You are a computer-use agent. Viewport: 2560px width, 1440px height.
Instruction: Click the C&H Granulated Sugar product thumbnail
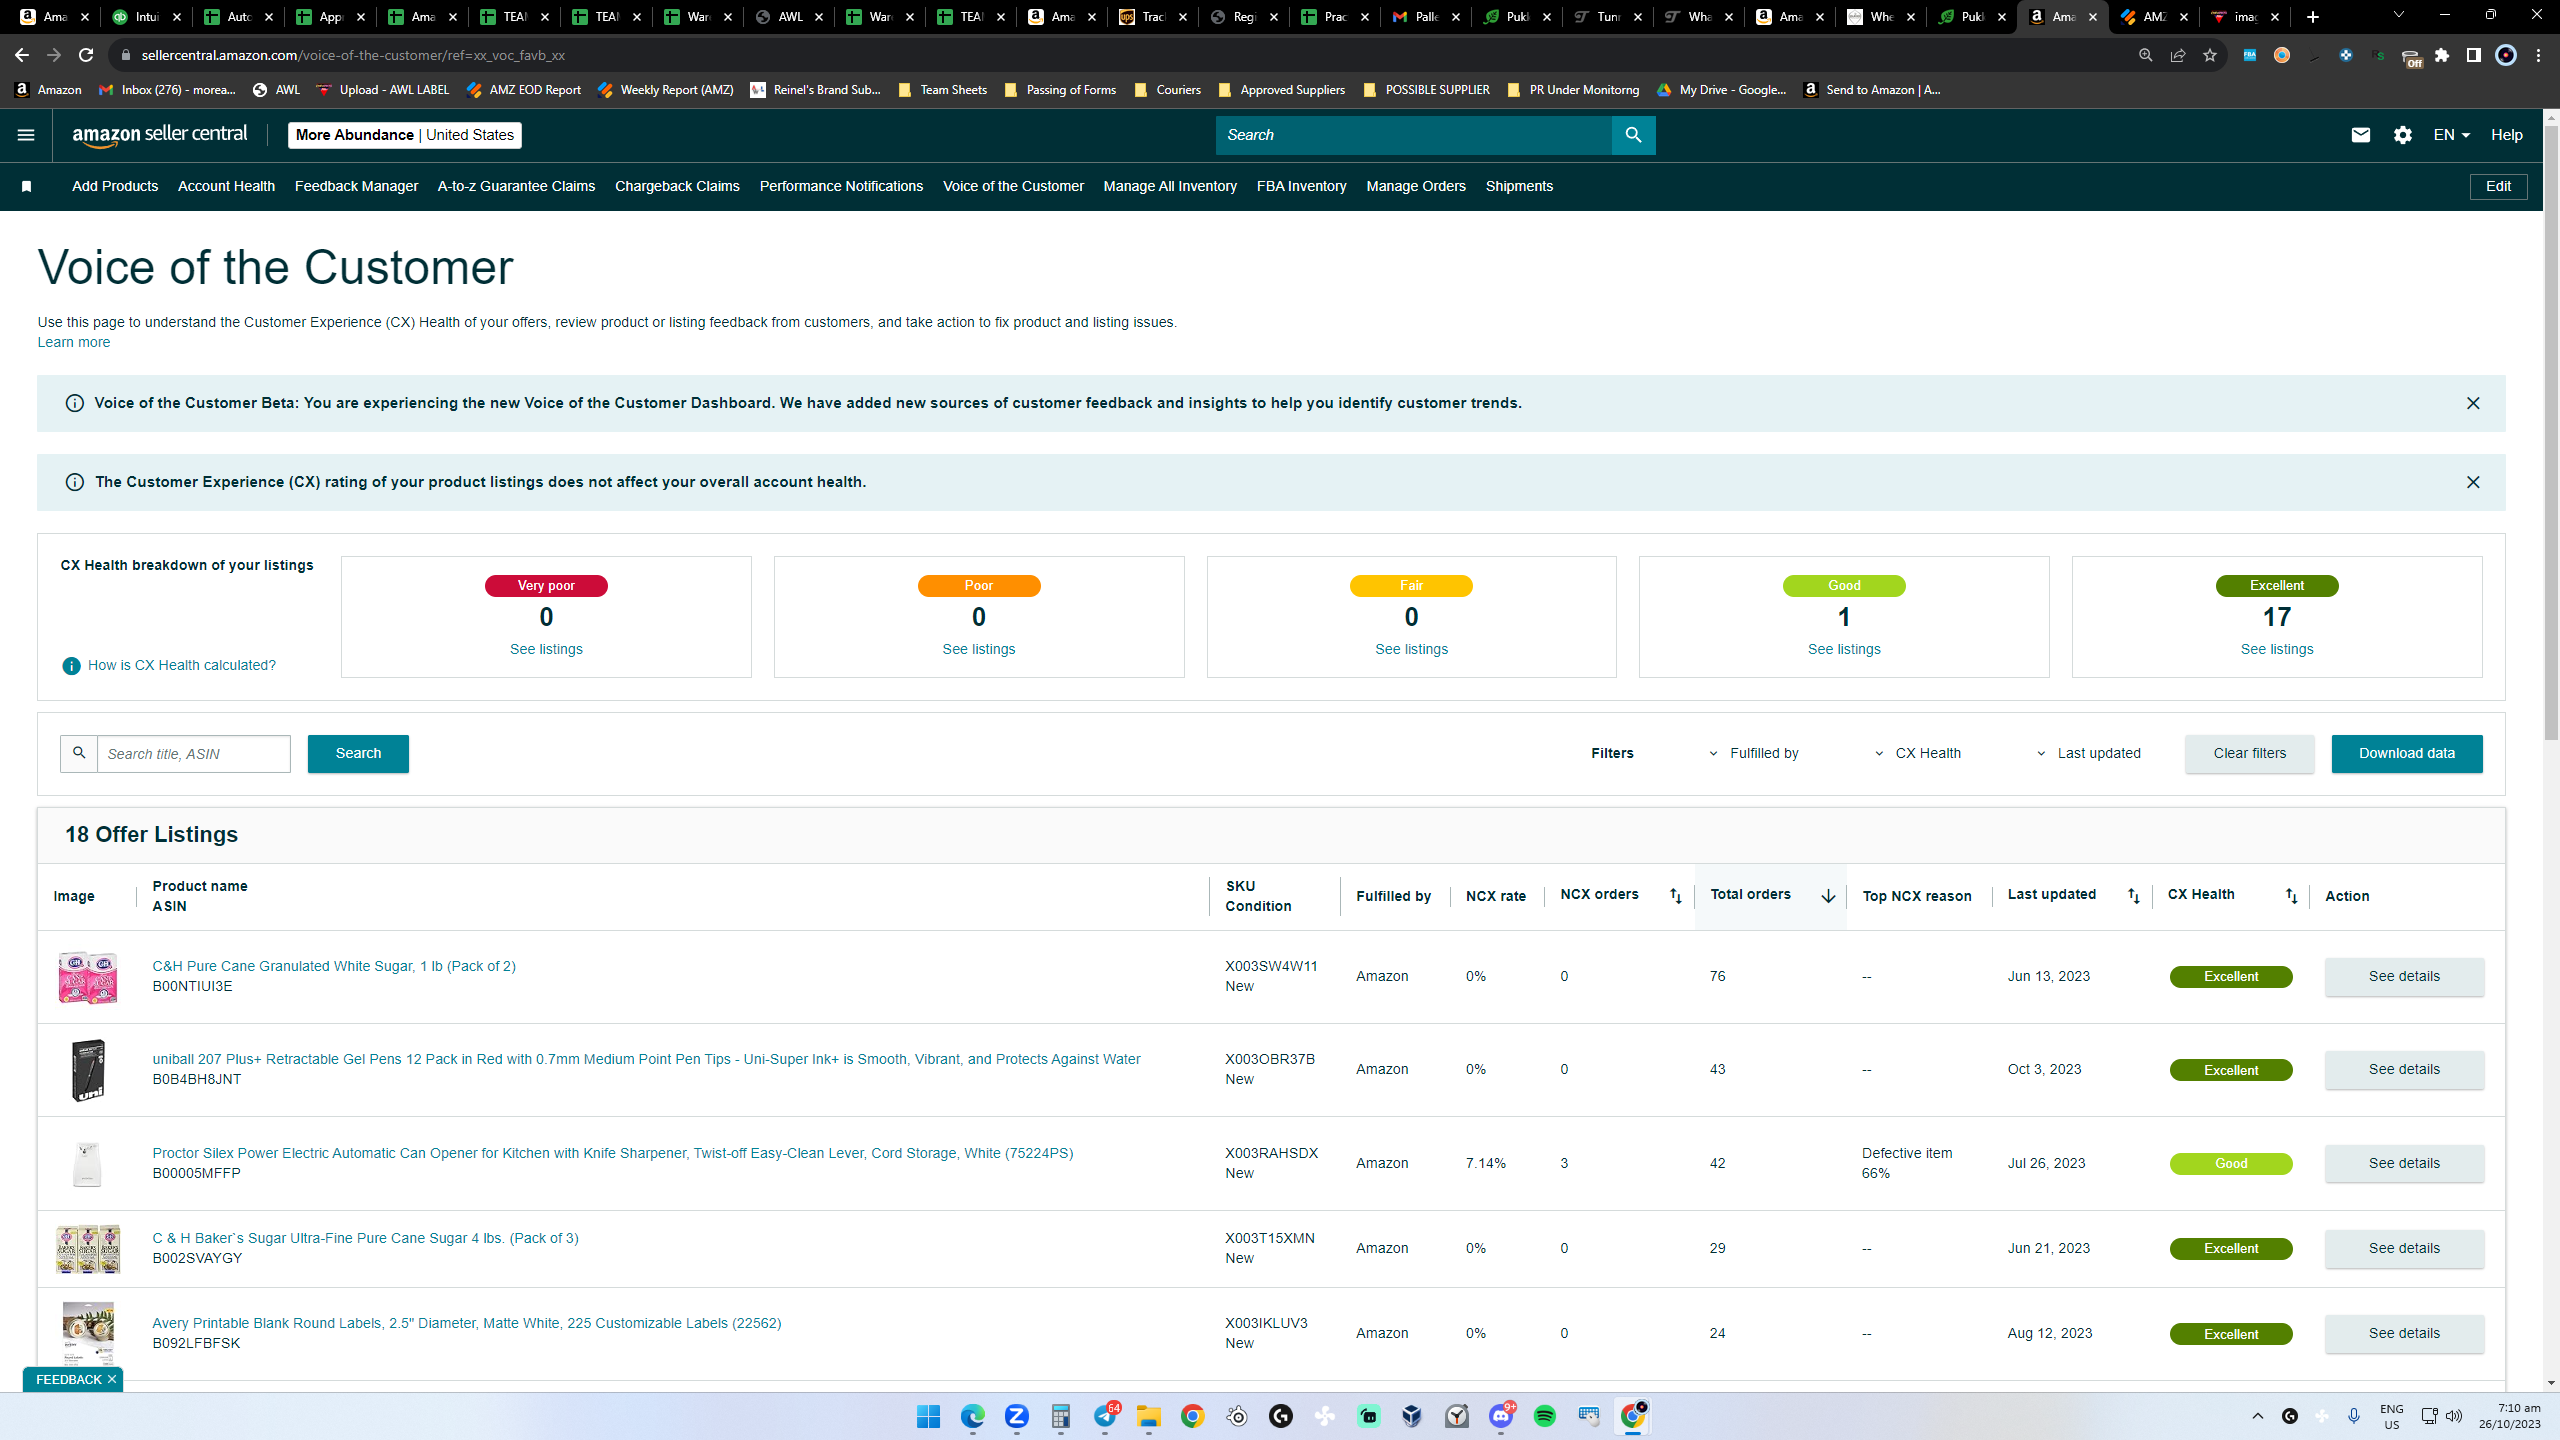tap(88, 977)
